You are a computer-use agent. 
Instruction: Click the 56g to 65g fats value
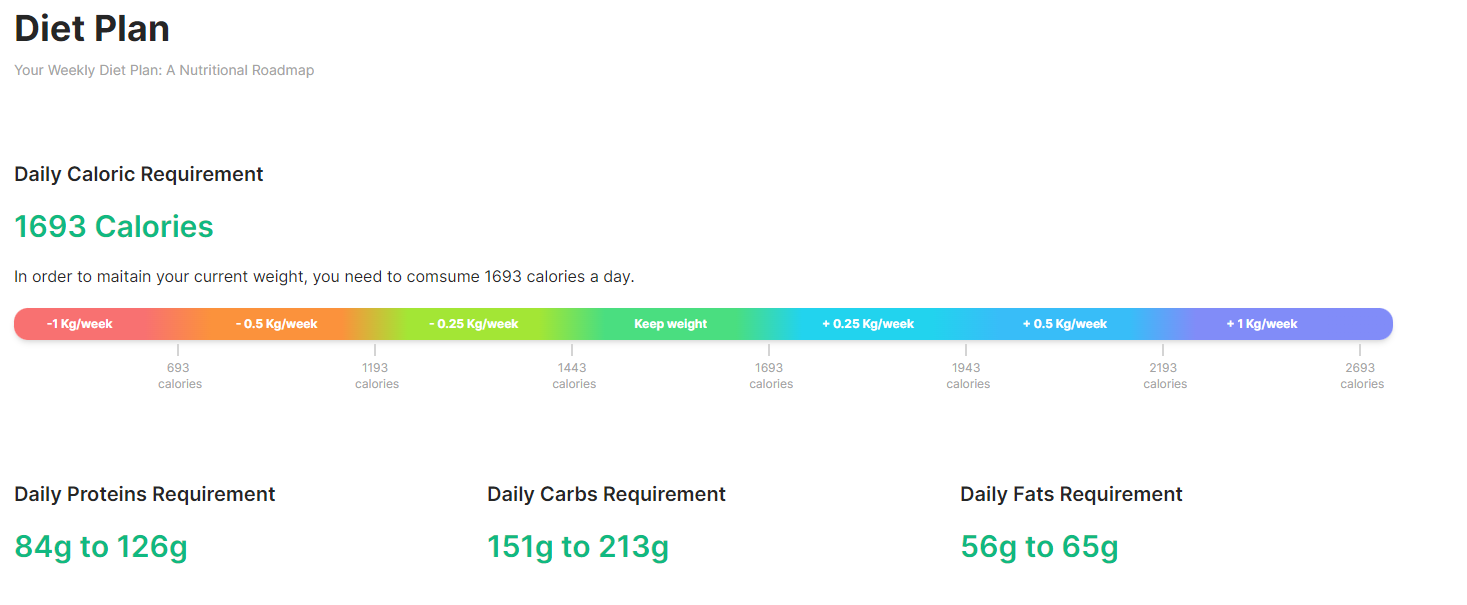click(1039, 547)
